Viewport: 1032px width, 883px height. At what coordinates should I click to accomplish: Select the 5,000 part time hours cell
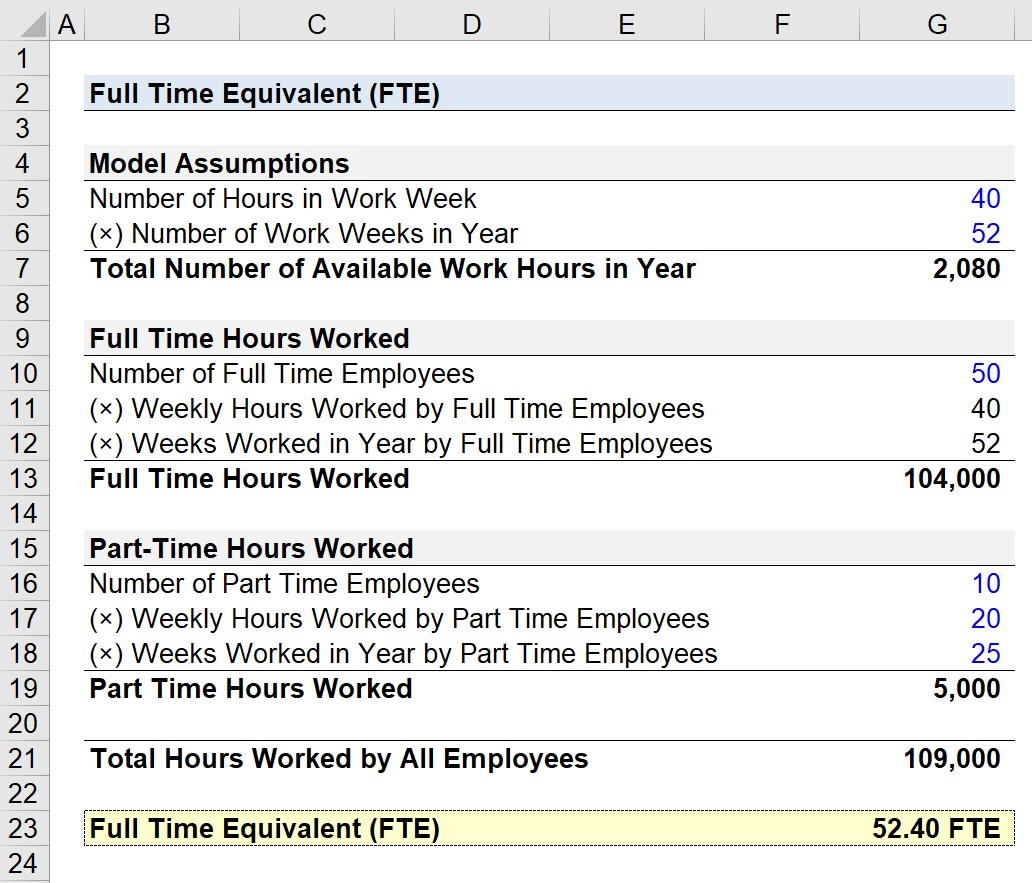click(x=937, y=688)
